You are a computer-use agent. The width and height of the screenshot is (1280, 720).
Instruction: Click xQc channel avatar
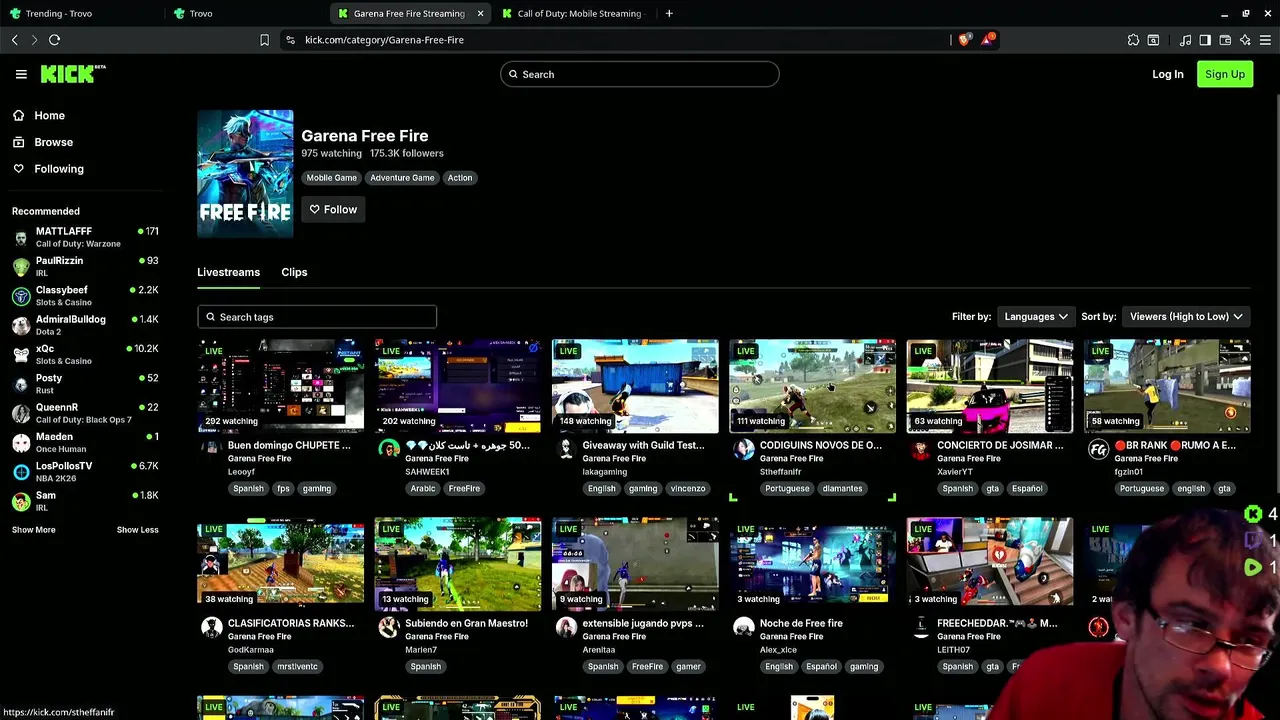pos(21,354)
